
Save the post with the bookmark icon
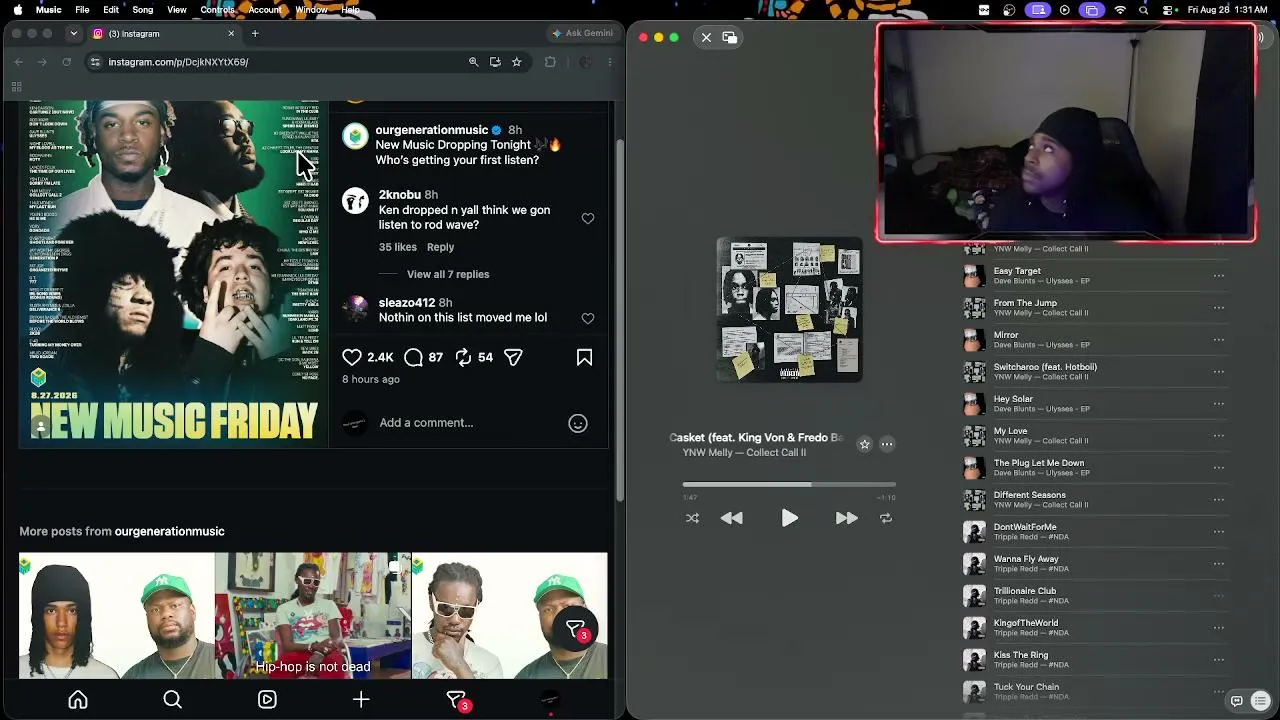584,357
